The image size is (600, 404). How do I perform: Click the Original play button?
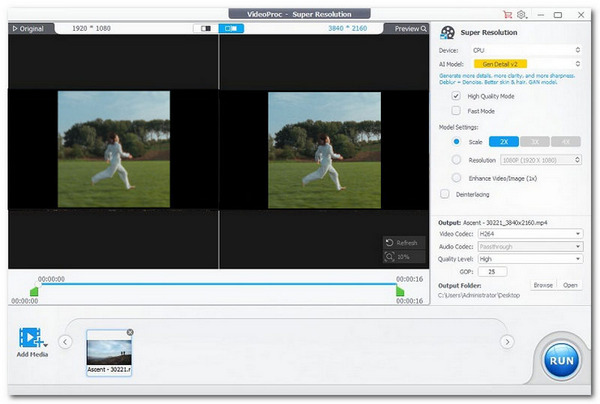tap(28, 29)
